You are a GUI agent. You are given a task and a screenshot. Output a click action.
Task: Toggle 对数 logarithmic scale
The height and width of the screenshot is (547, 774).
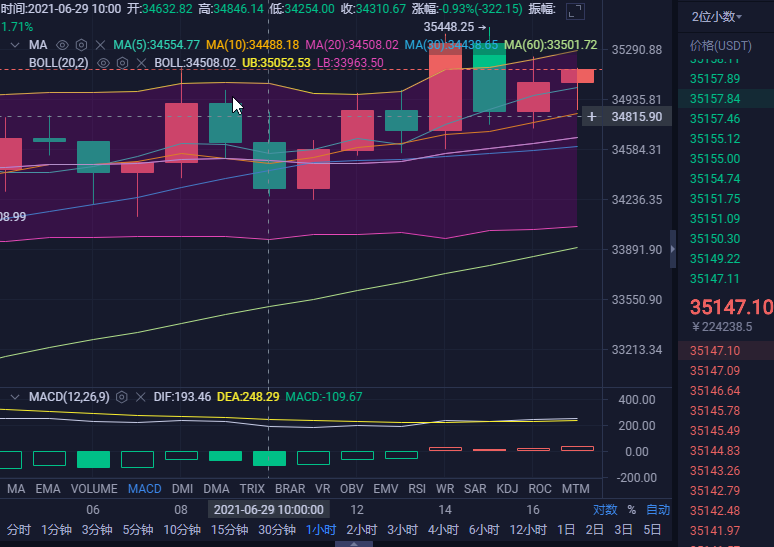[x=605, y=509]
